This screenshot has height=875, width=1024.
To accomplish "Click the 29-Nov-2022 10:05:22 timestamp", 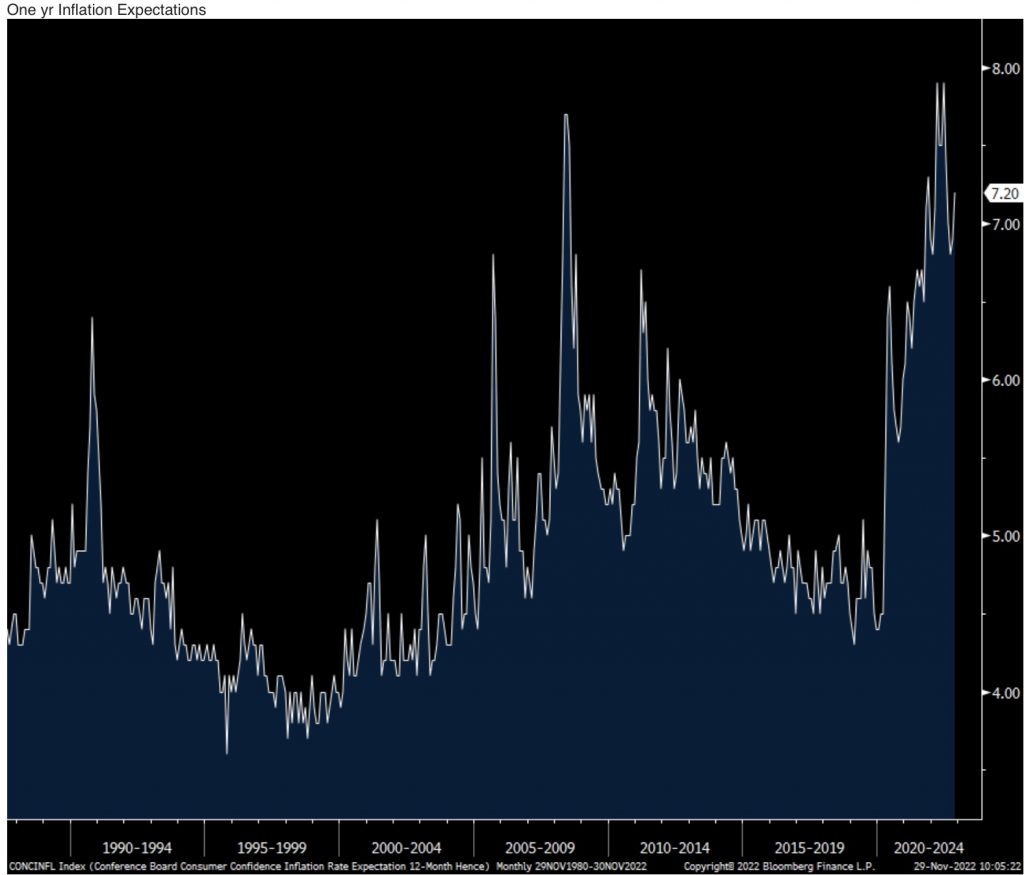I will pyautogui.click(x=965, y=866).
